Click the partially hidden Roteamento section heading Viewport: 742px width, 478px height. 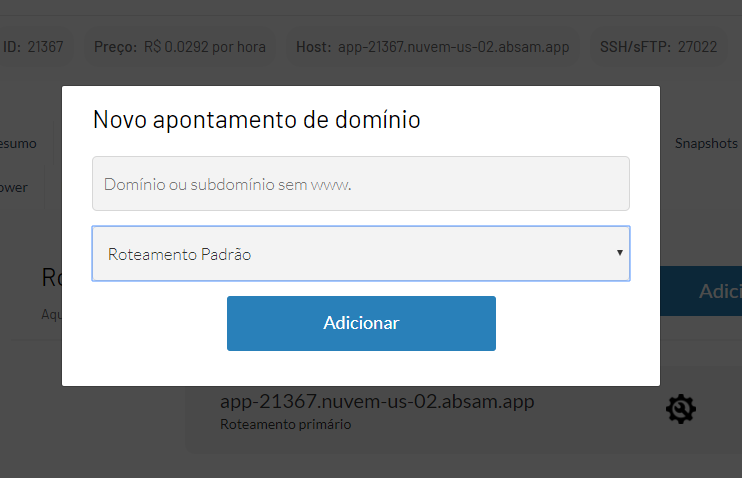coord(50,277)
